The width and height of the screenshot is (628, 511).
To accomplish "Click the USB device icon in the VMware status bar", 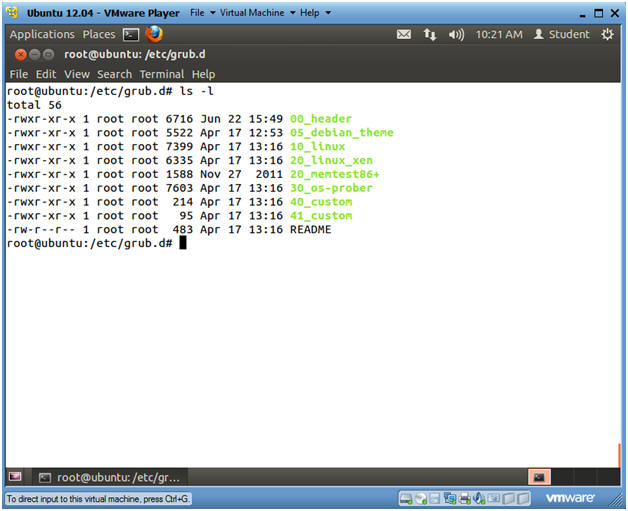I will pos(494,499).
